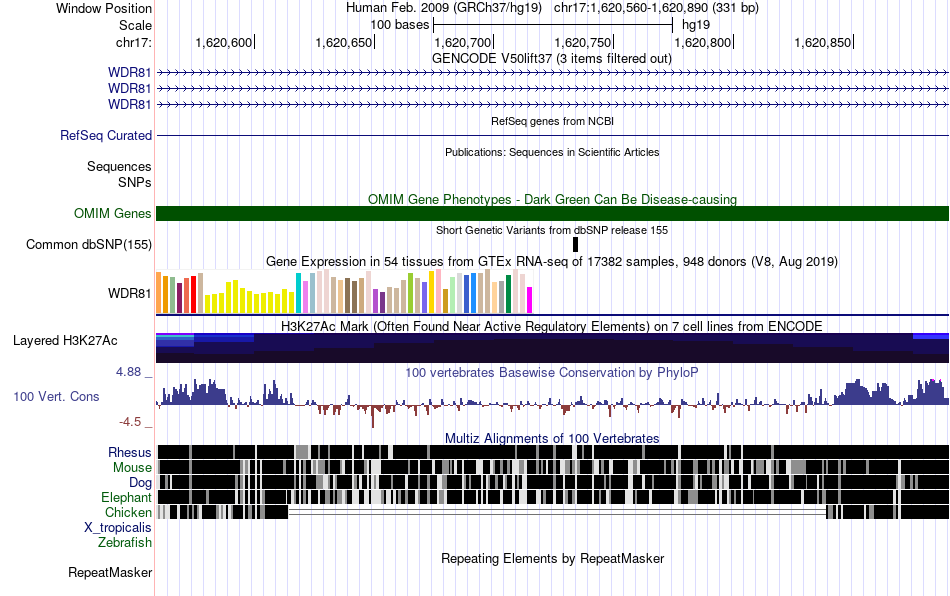The image size is (950, 596).
Task: Click the Chicken alignment species label
Action: (128, 512)
